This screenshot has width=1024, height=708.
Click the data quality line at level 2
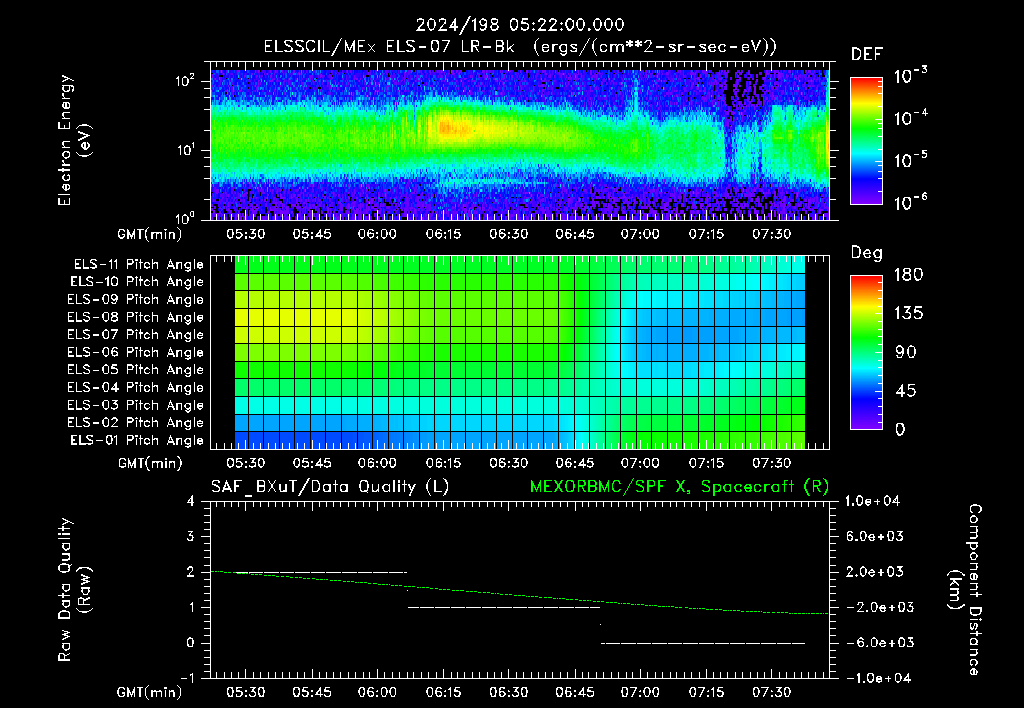point(320,573)
